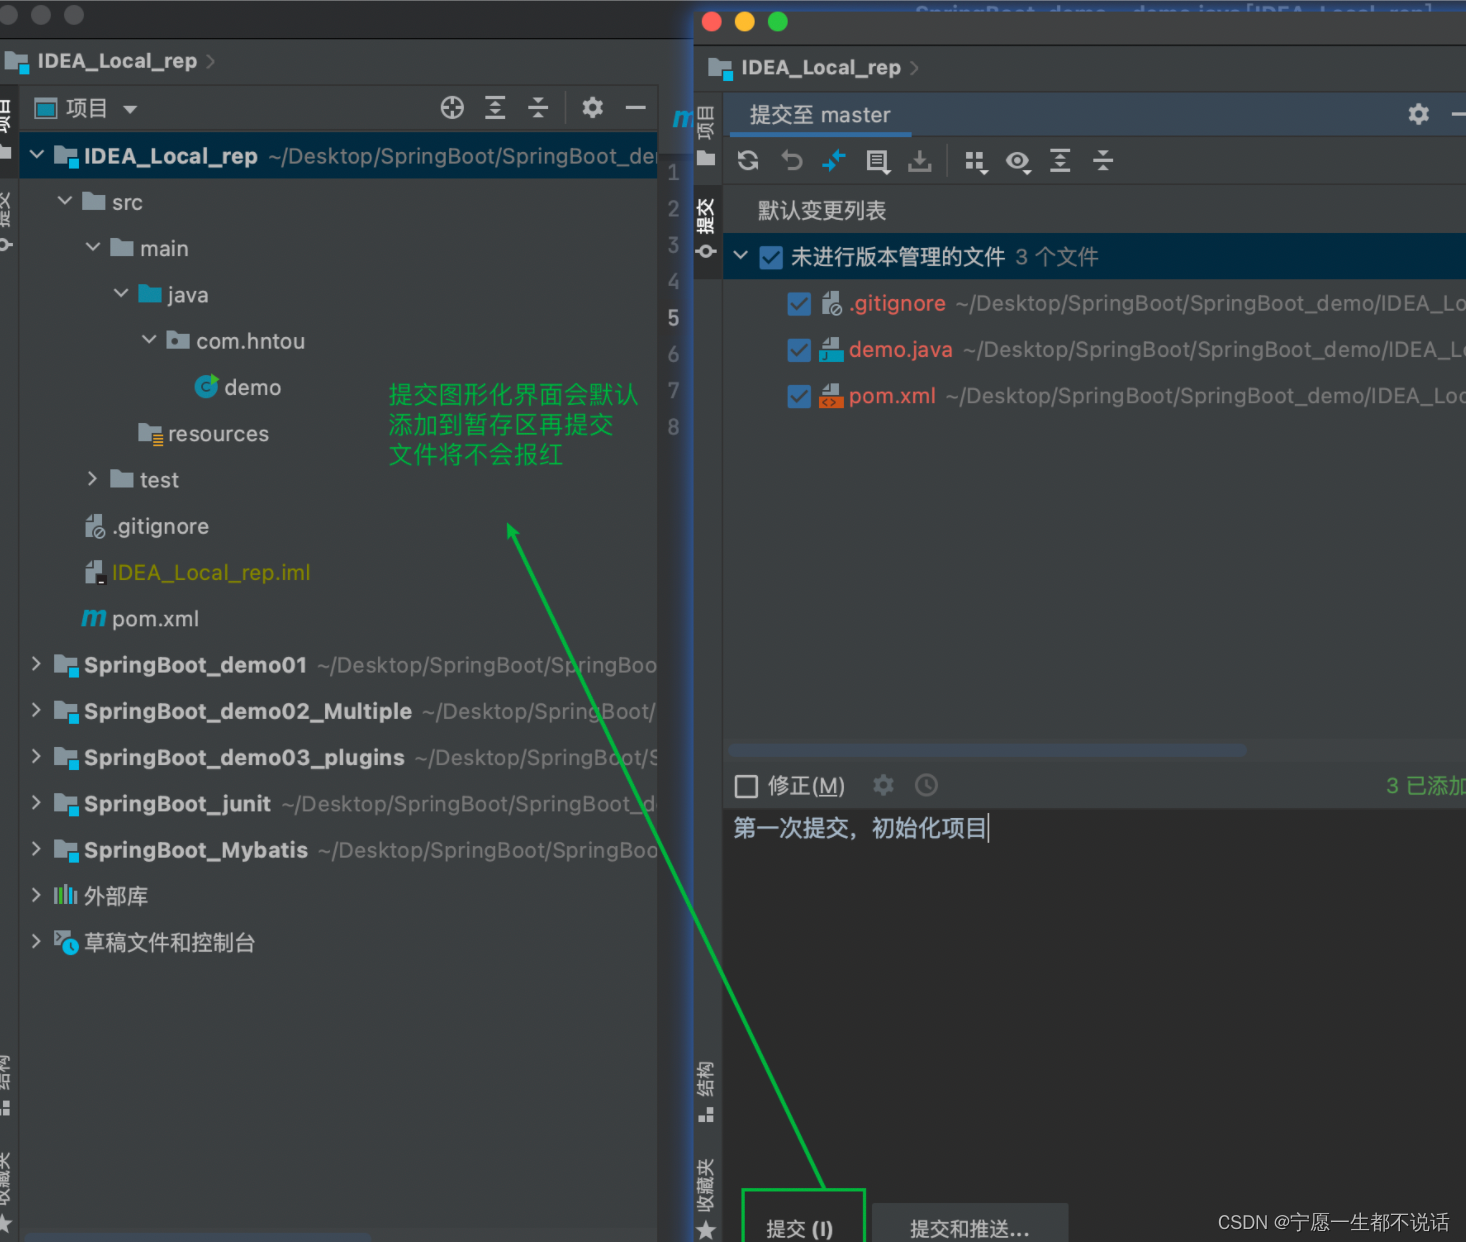Click Refresh icon in commit toolbar
This screenshot has width=1466, height=1242.
click(x=748, y=160)
